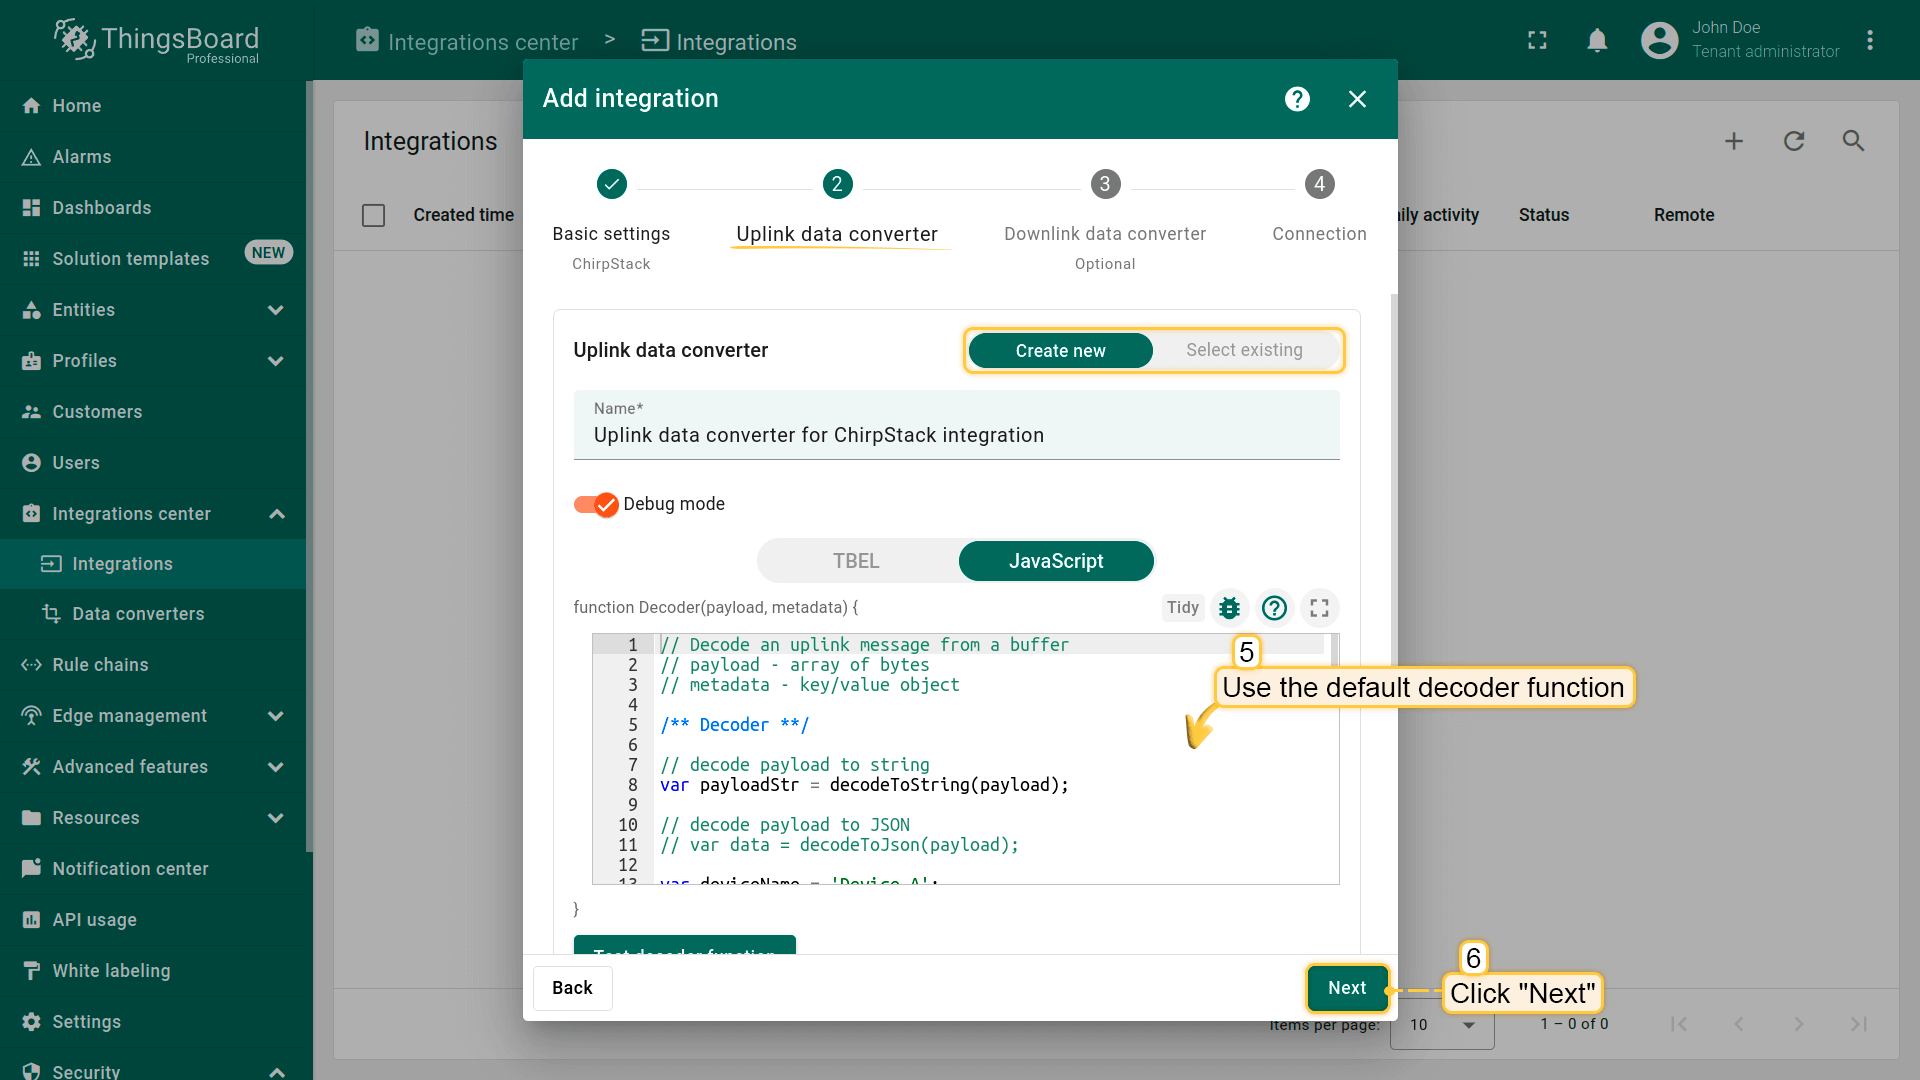
Task: Expand the Entities menu
Action: click(276, 310)
